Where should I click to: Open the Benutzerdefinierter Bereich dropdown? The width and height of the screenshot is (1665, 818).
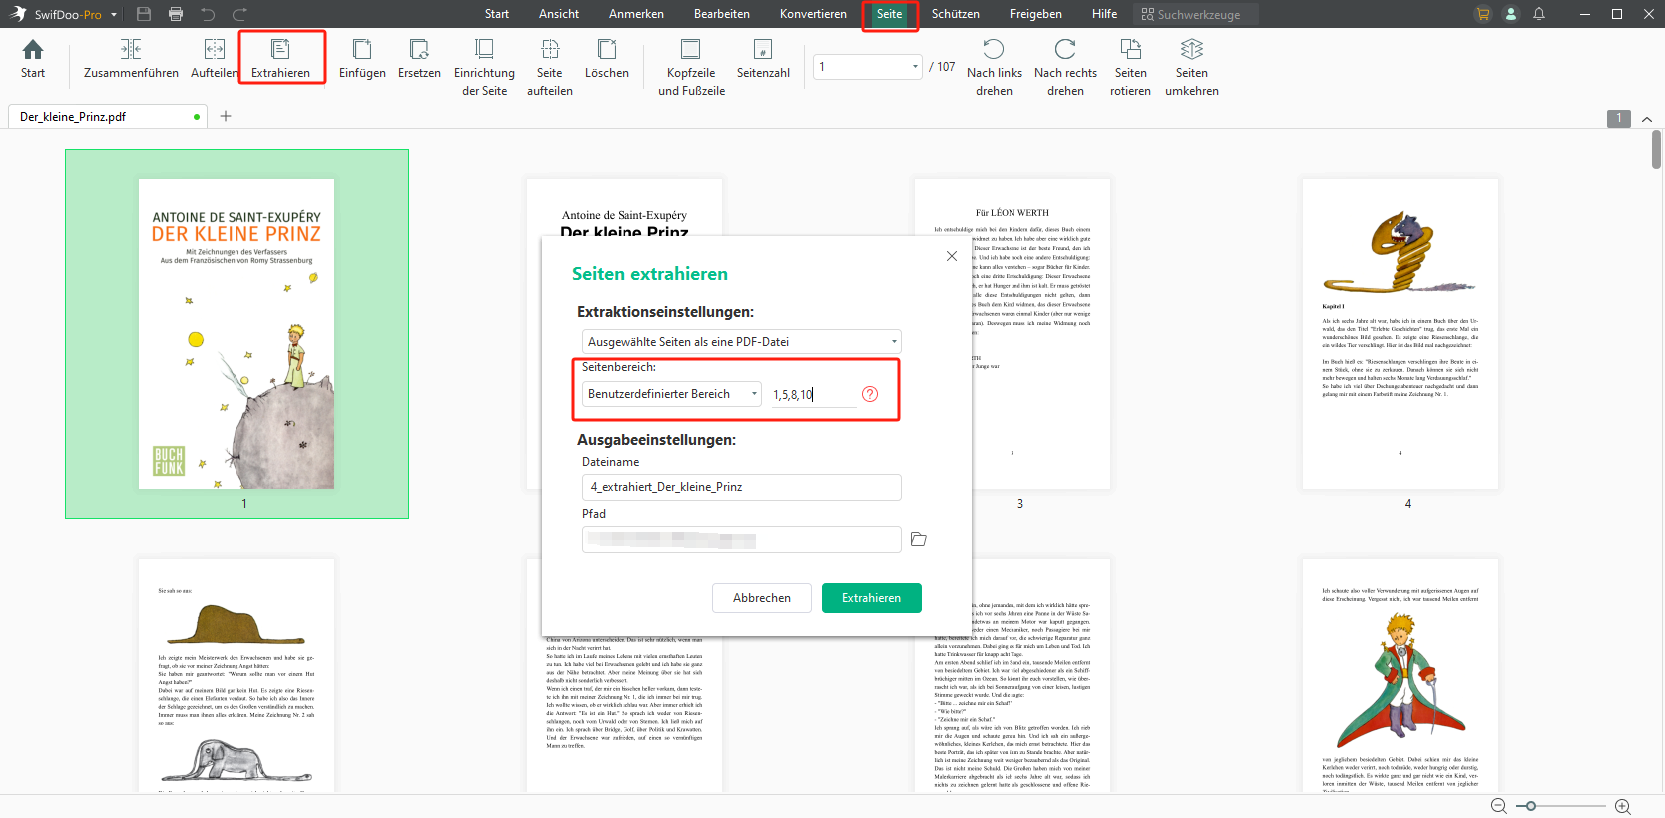672,394
